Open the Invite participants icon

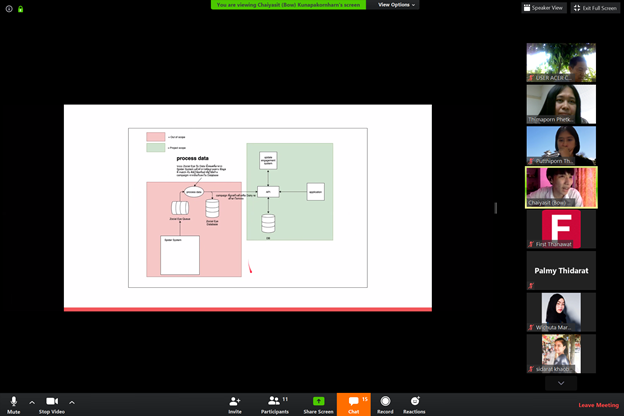coord(235,401)
